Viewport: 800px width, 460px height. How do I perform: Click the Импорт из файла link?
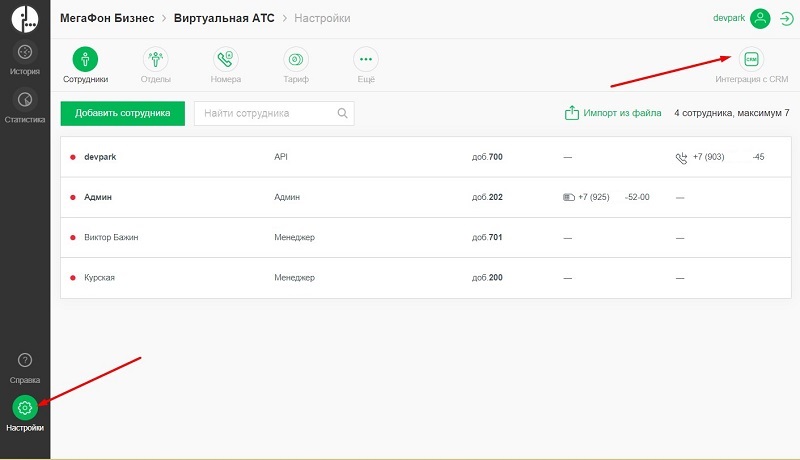pos(622,113)
